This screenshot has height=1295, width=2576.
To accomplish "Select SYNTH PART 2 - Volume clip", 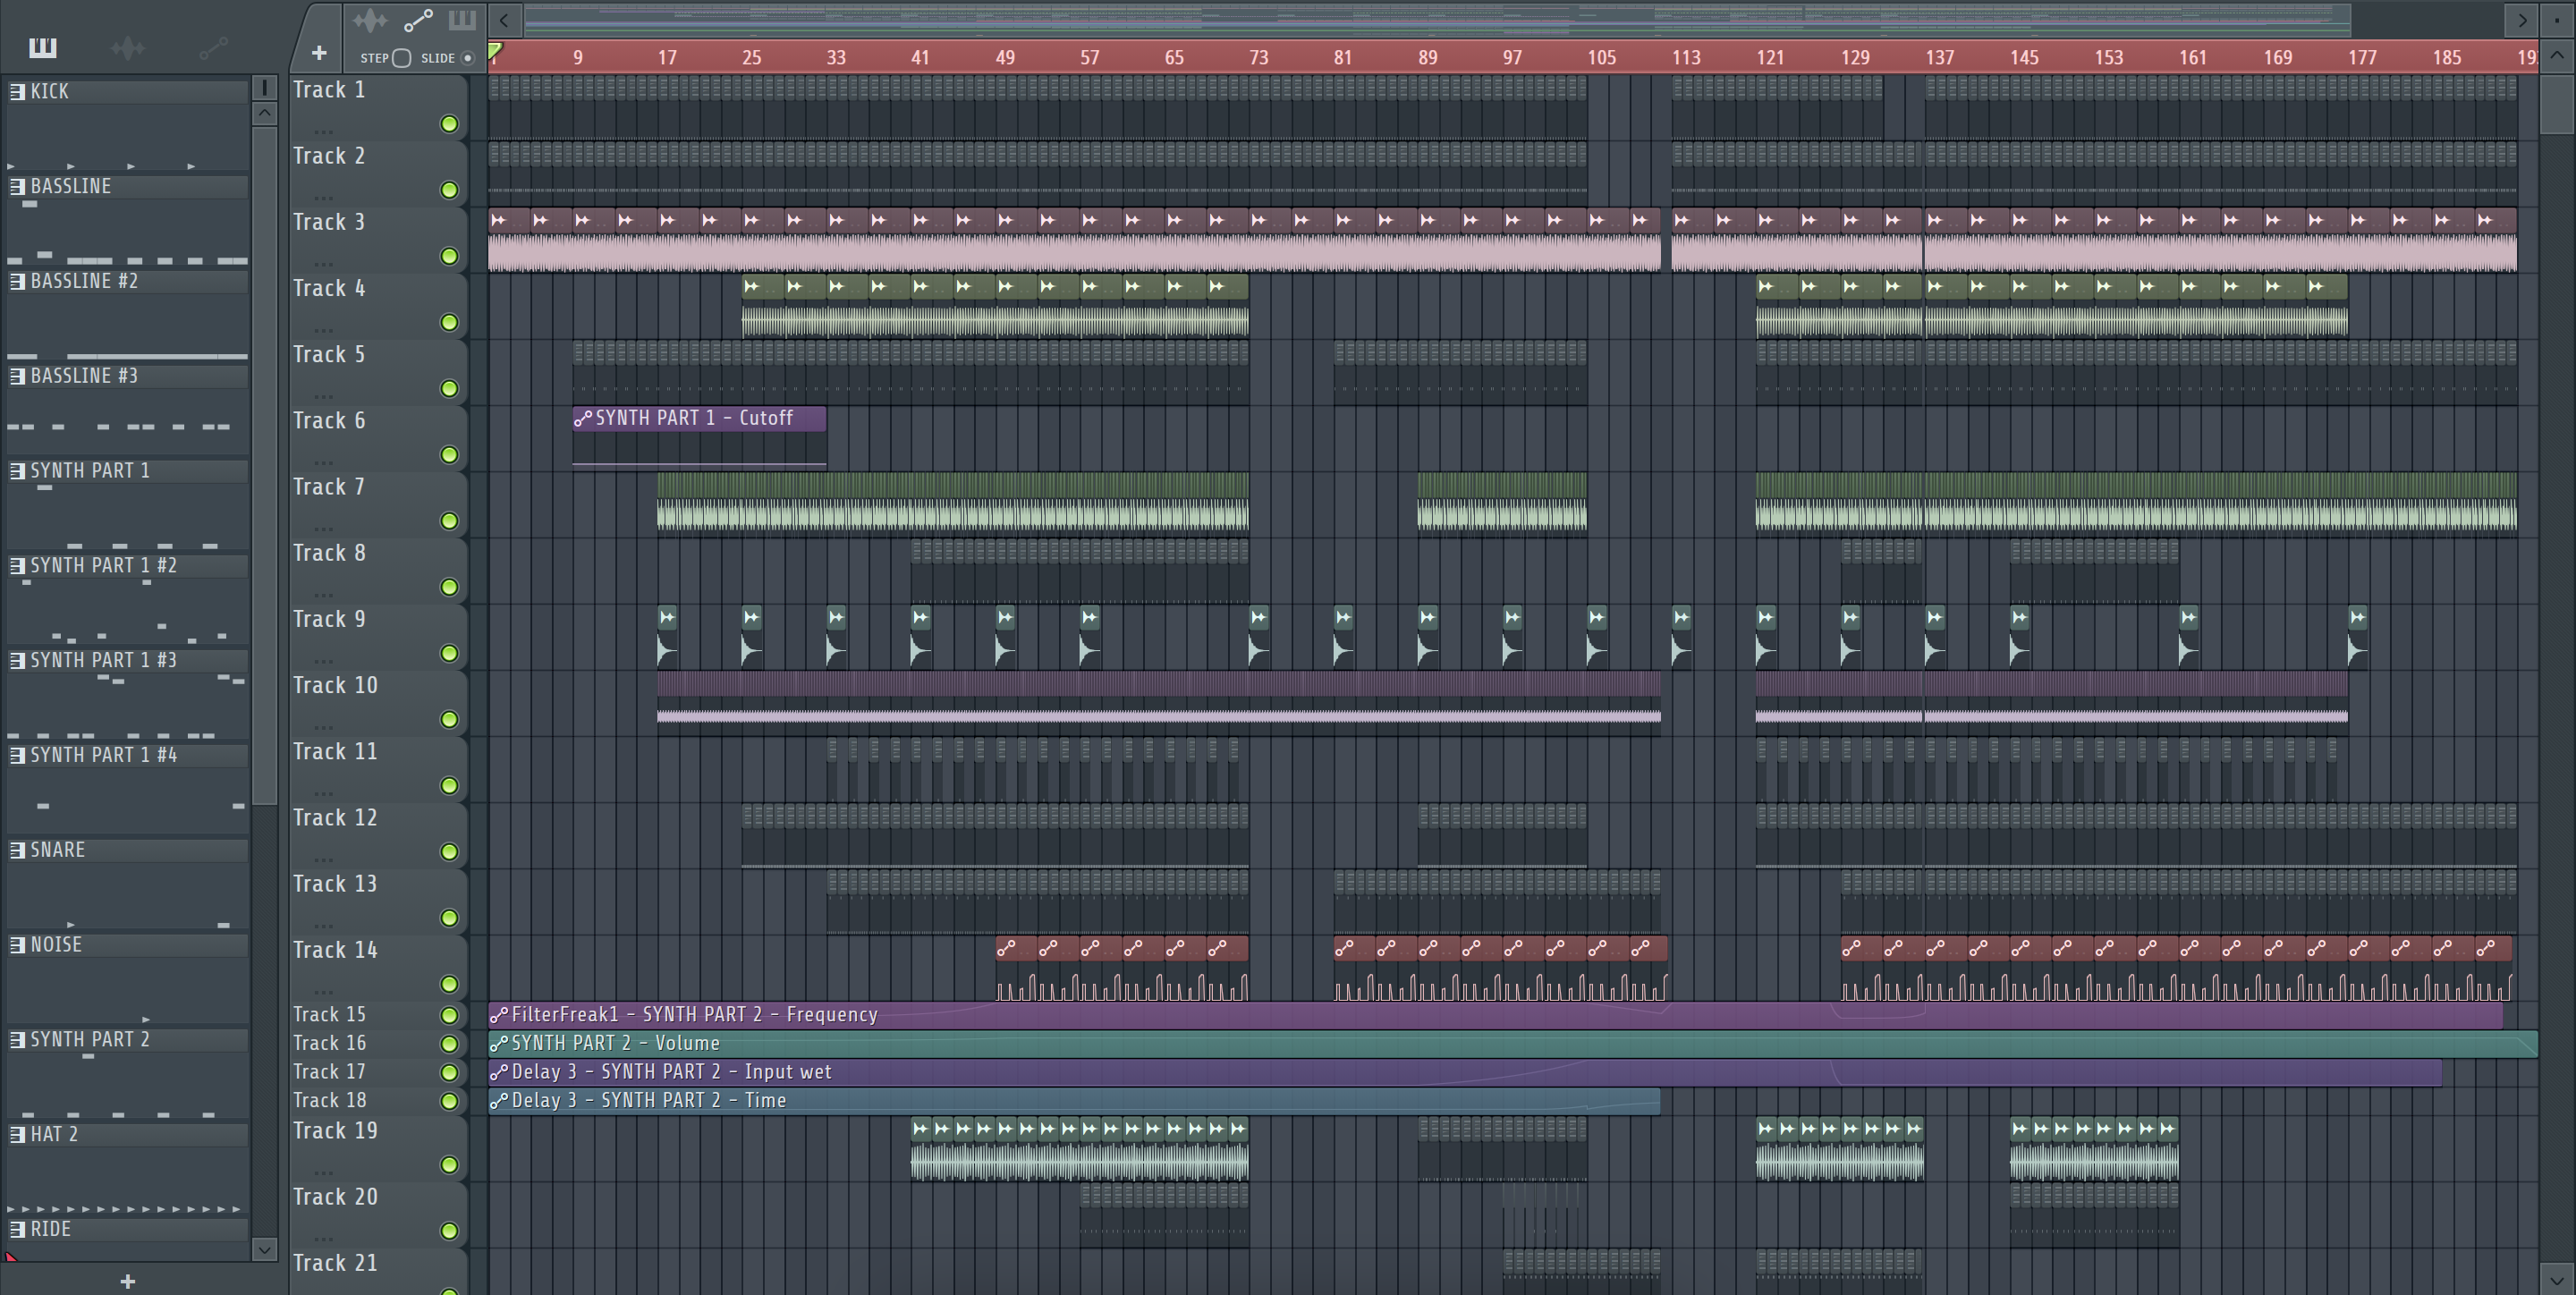I will [x=1513, y=1044].
